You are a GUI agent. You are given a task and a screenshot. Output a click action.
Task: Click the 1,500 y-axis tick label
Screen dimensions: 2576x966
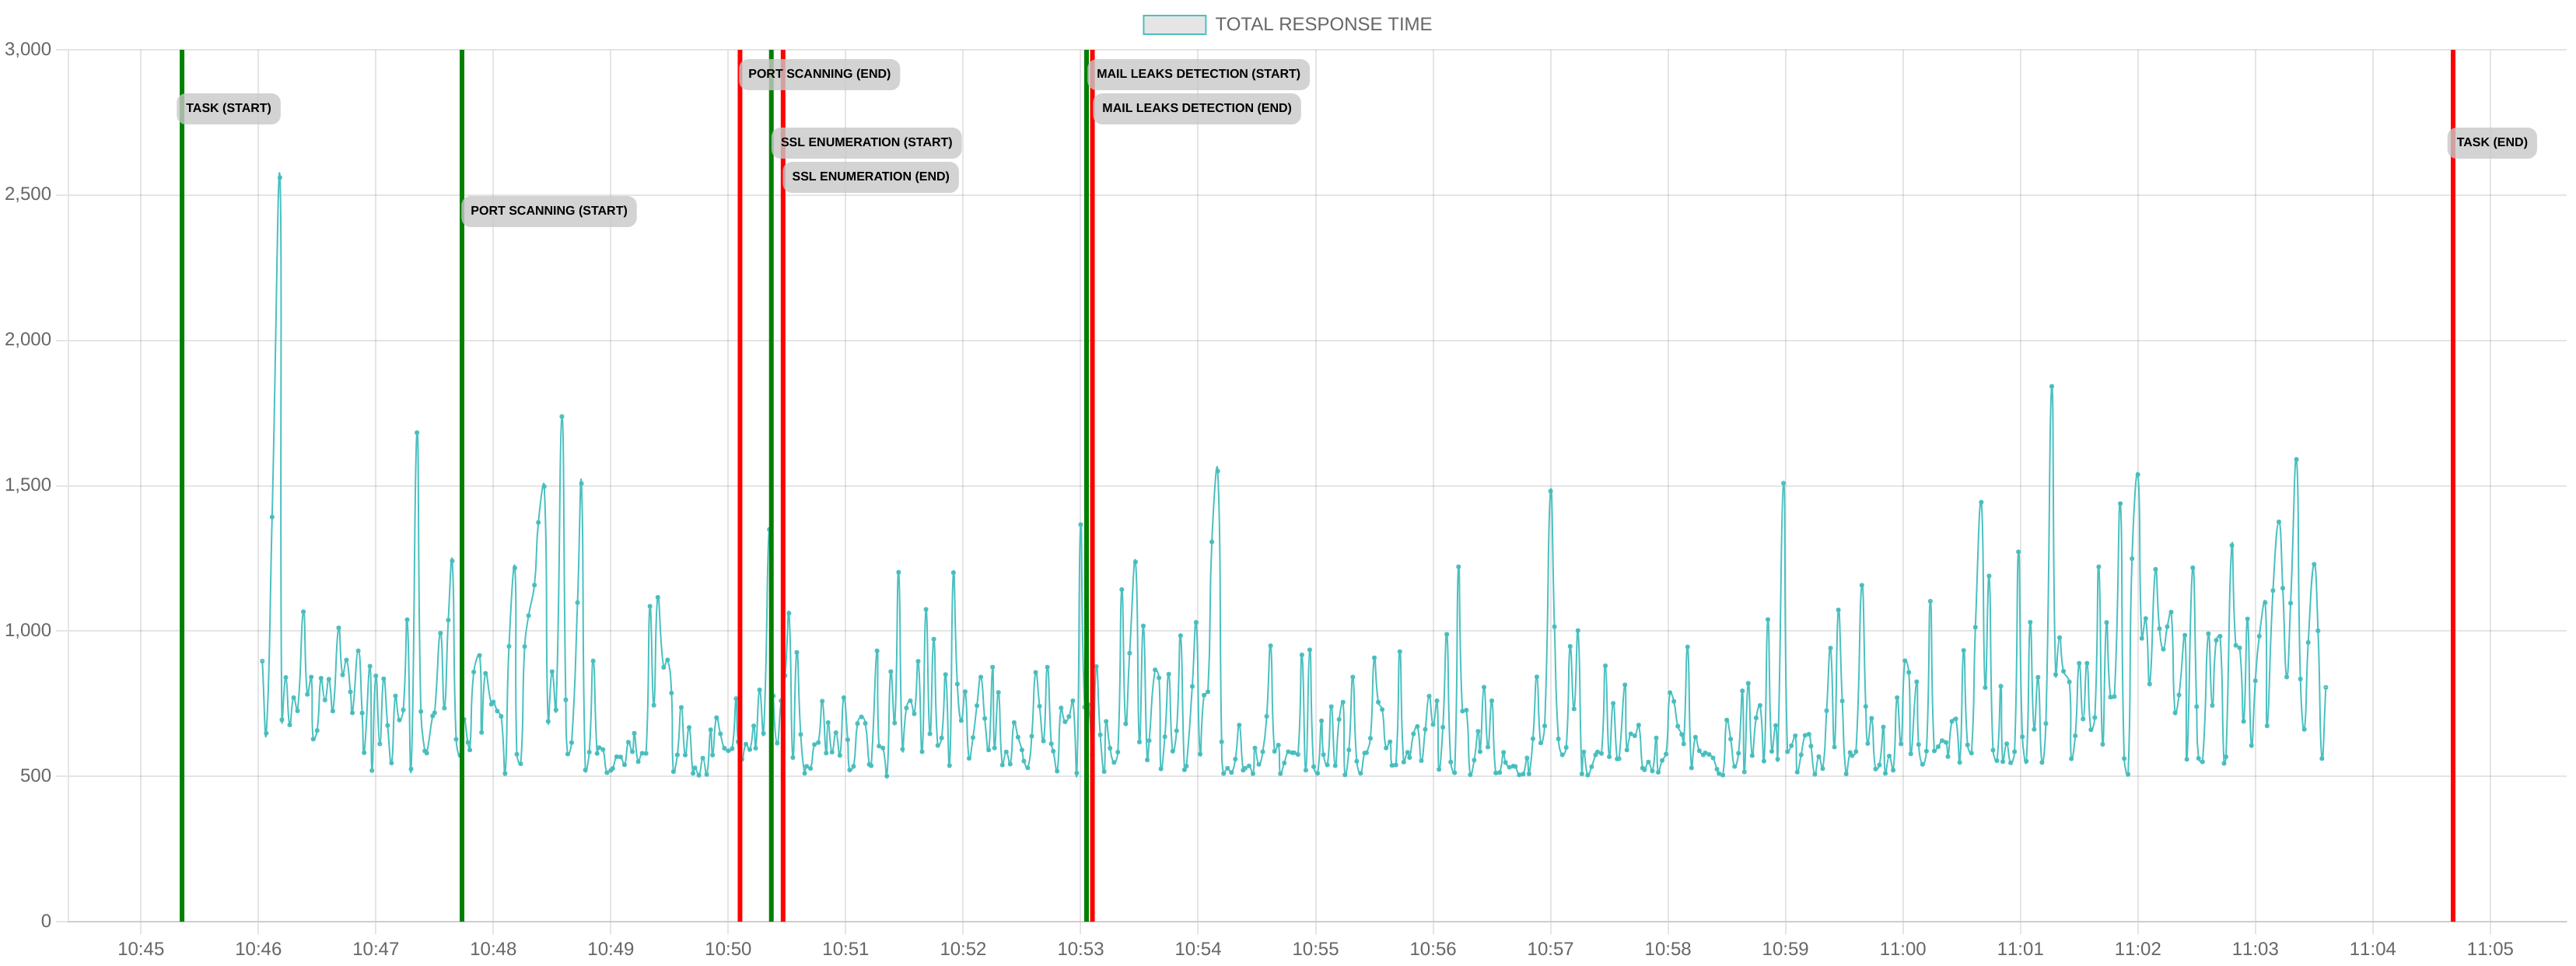27,485
